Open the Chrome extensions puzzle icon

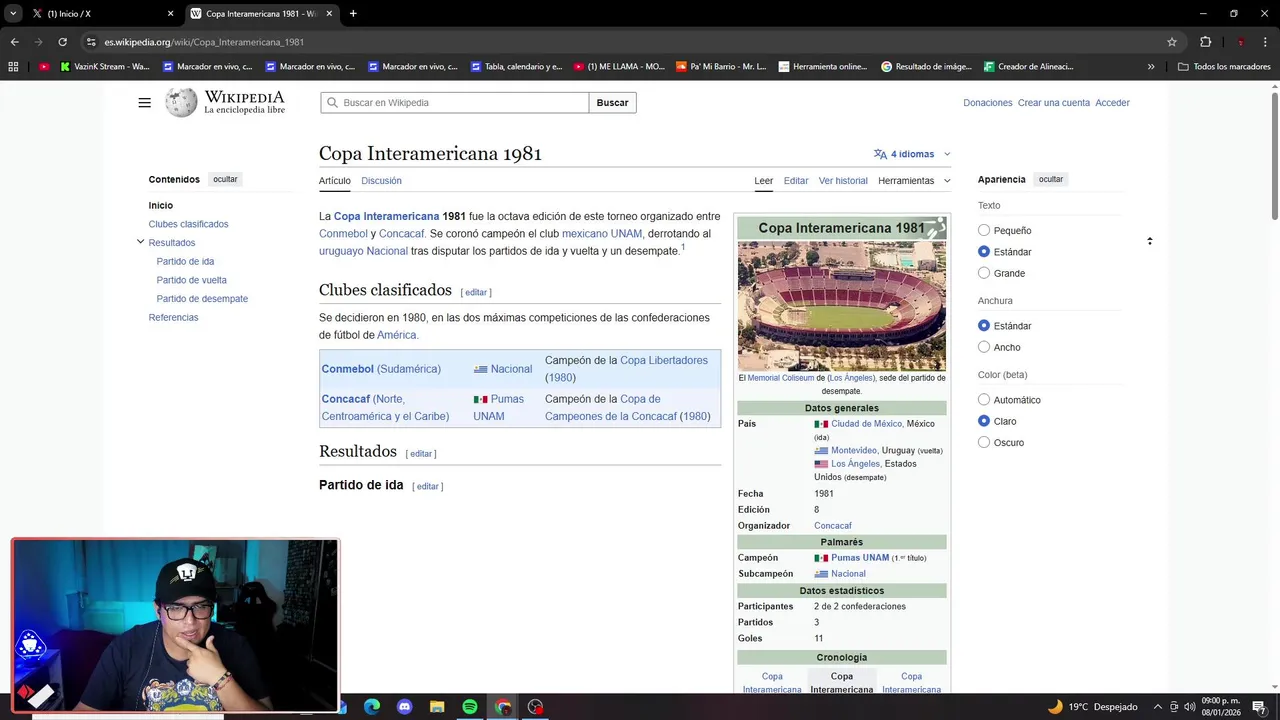coord(1205,42)
